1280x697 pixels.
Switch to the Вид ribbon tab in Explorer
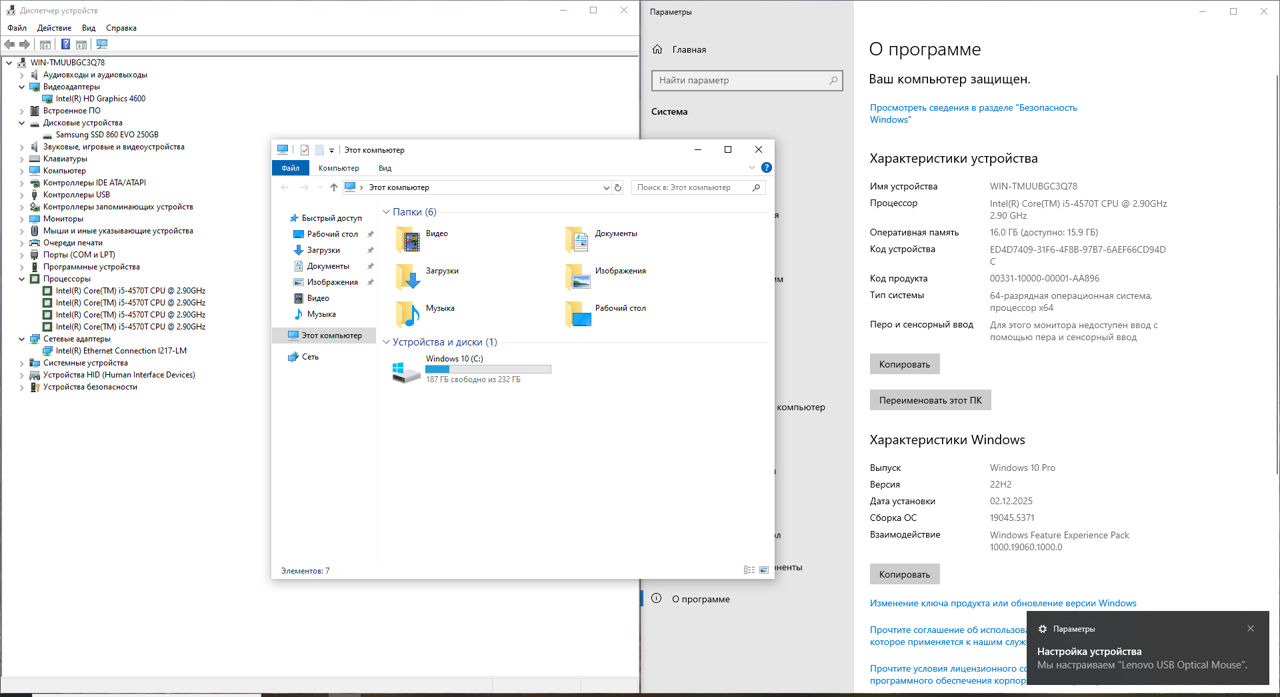click(385, 168)
